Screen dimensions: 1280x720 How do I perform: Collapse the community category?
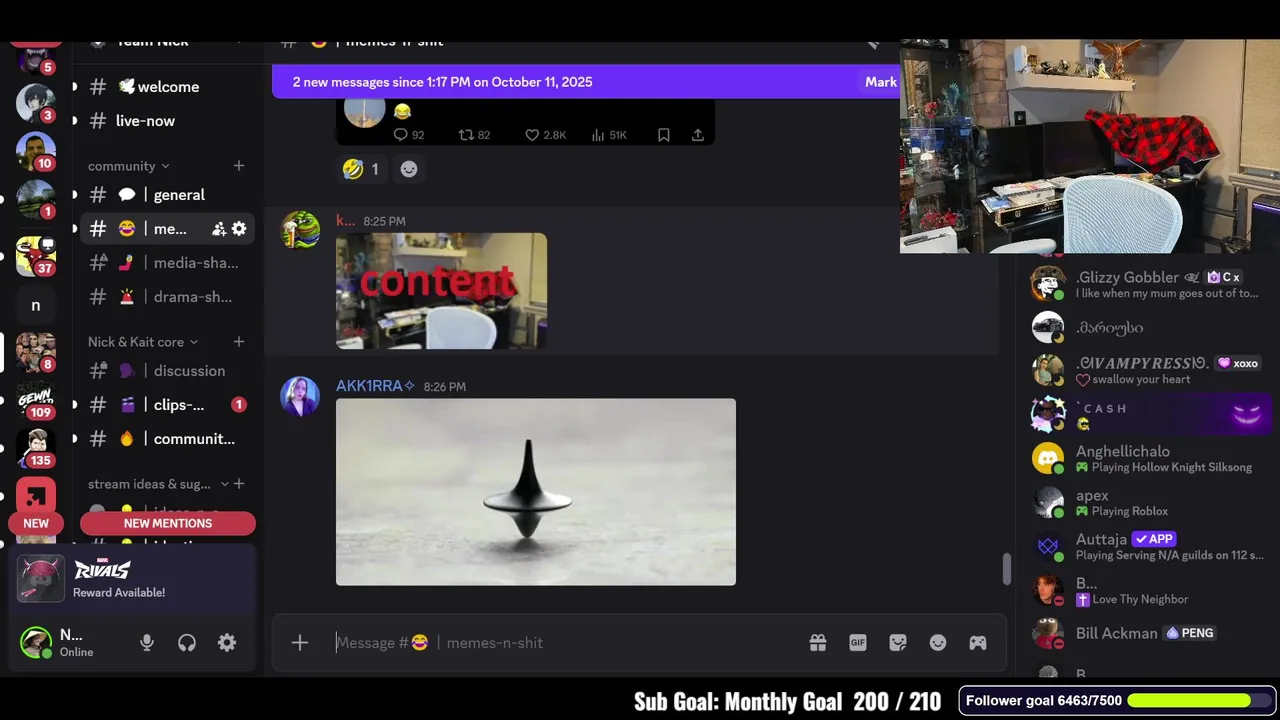click(128, 166)
